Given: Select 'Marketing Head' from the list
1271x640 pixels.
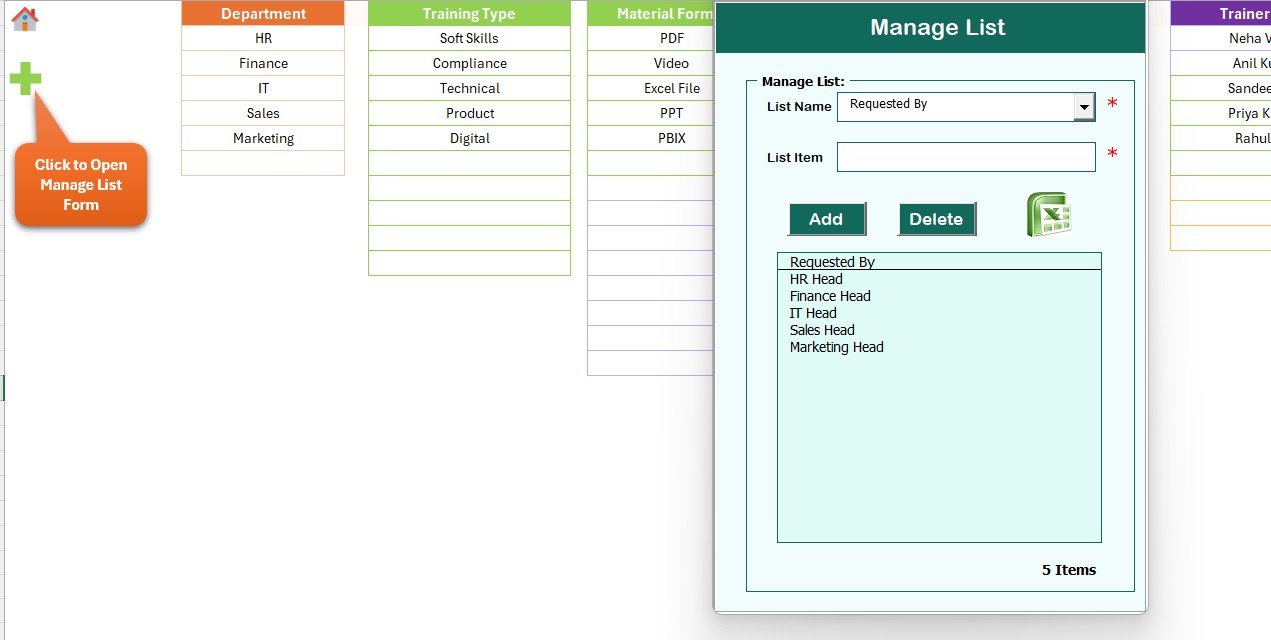Looking at the screenshot, I should (835, 347).
